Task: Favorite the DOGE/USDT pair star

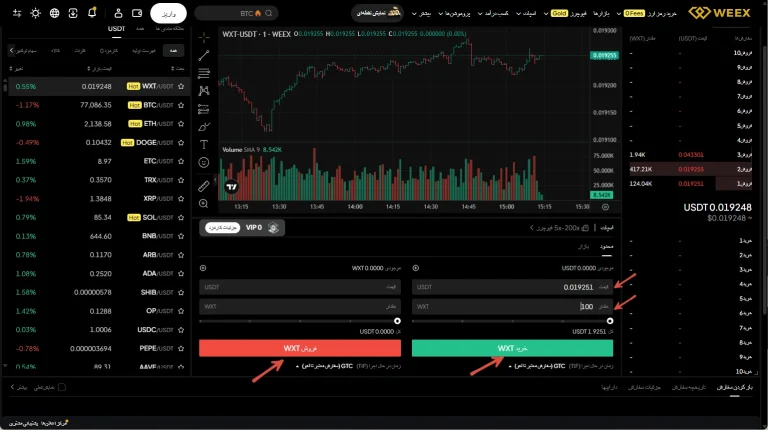Action: (181, 143)
